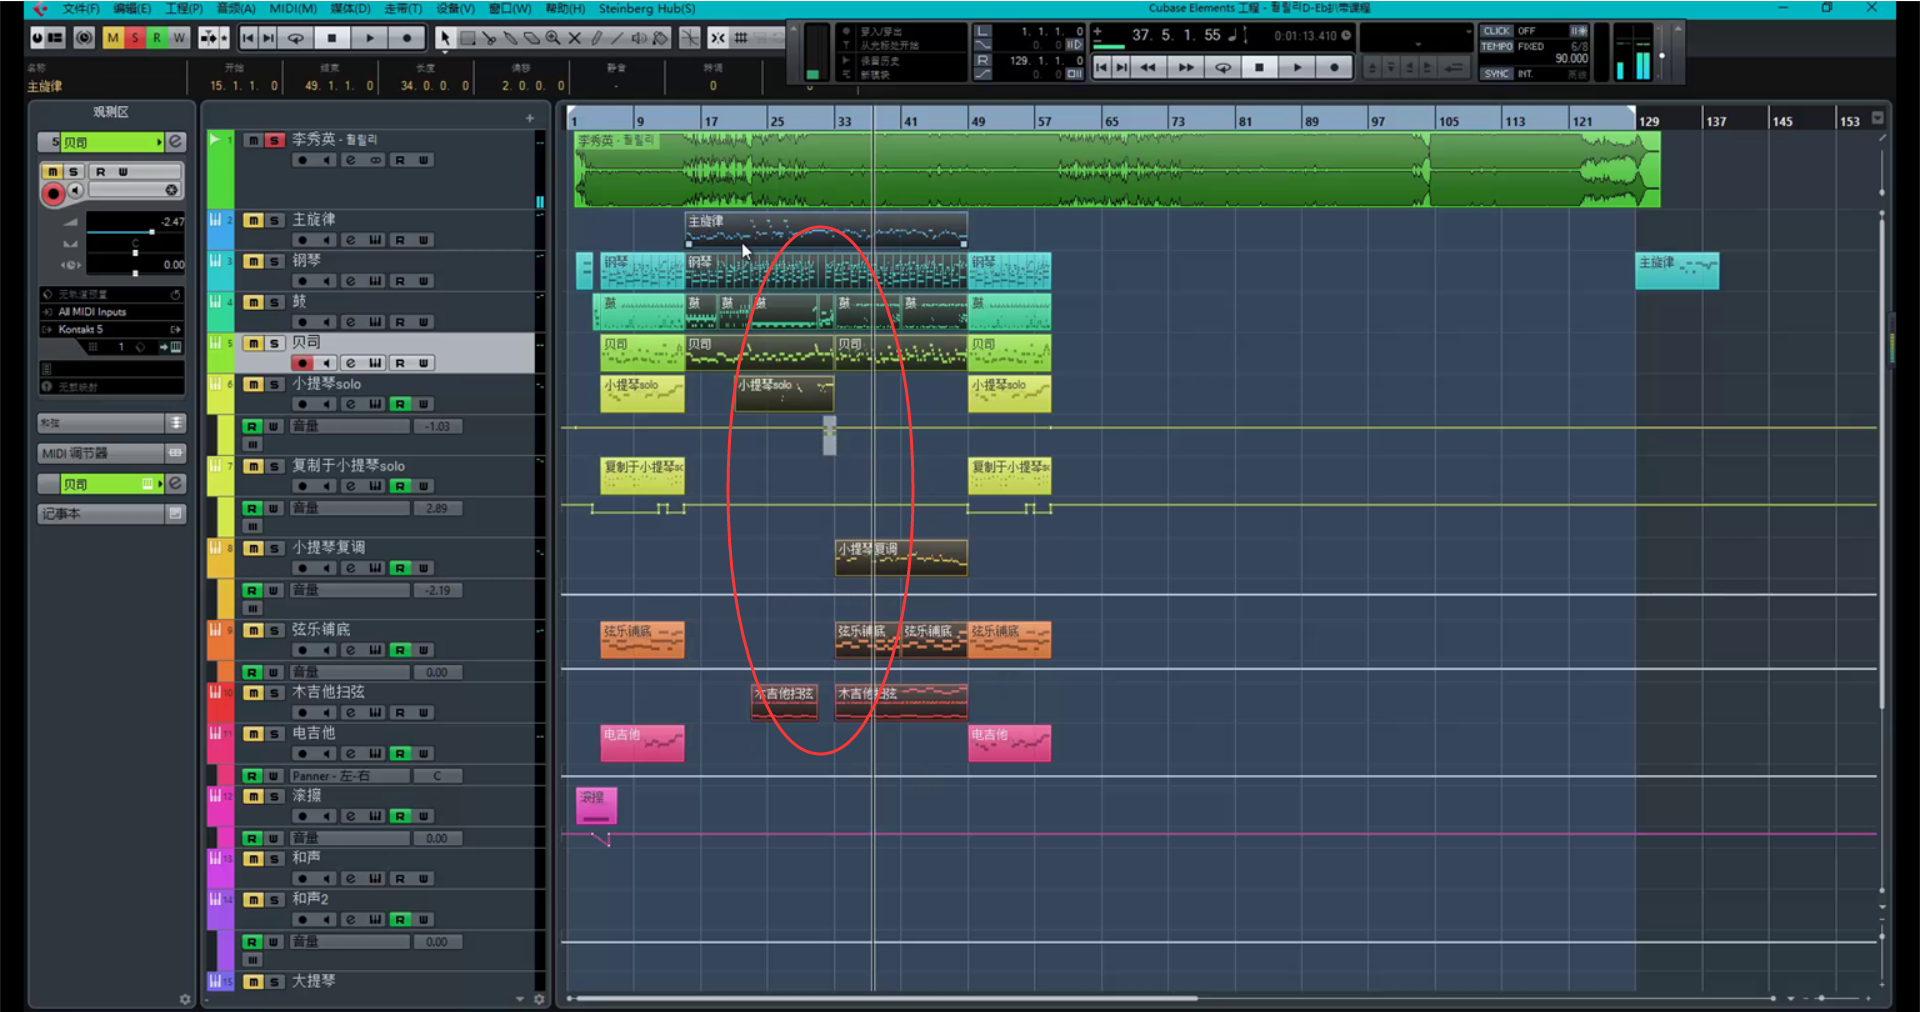Open the 设备(V) menu
1920x1012 pixels.
455,9
